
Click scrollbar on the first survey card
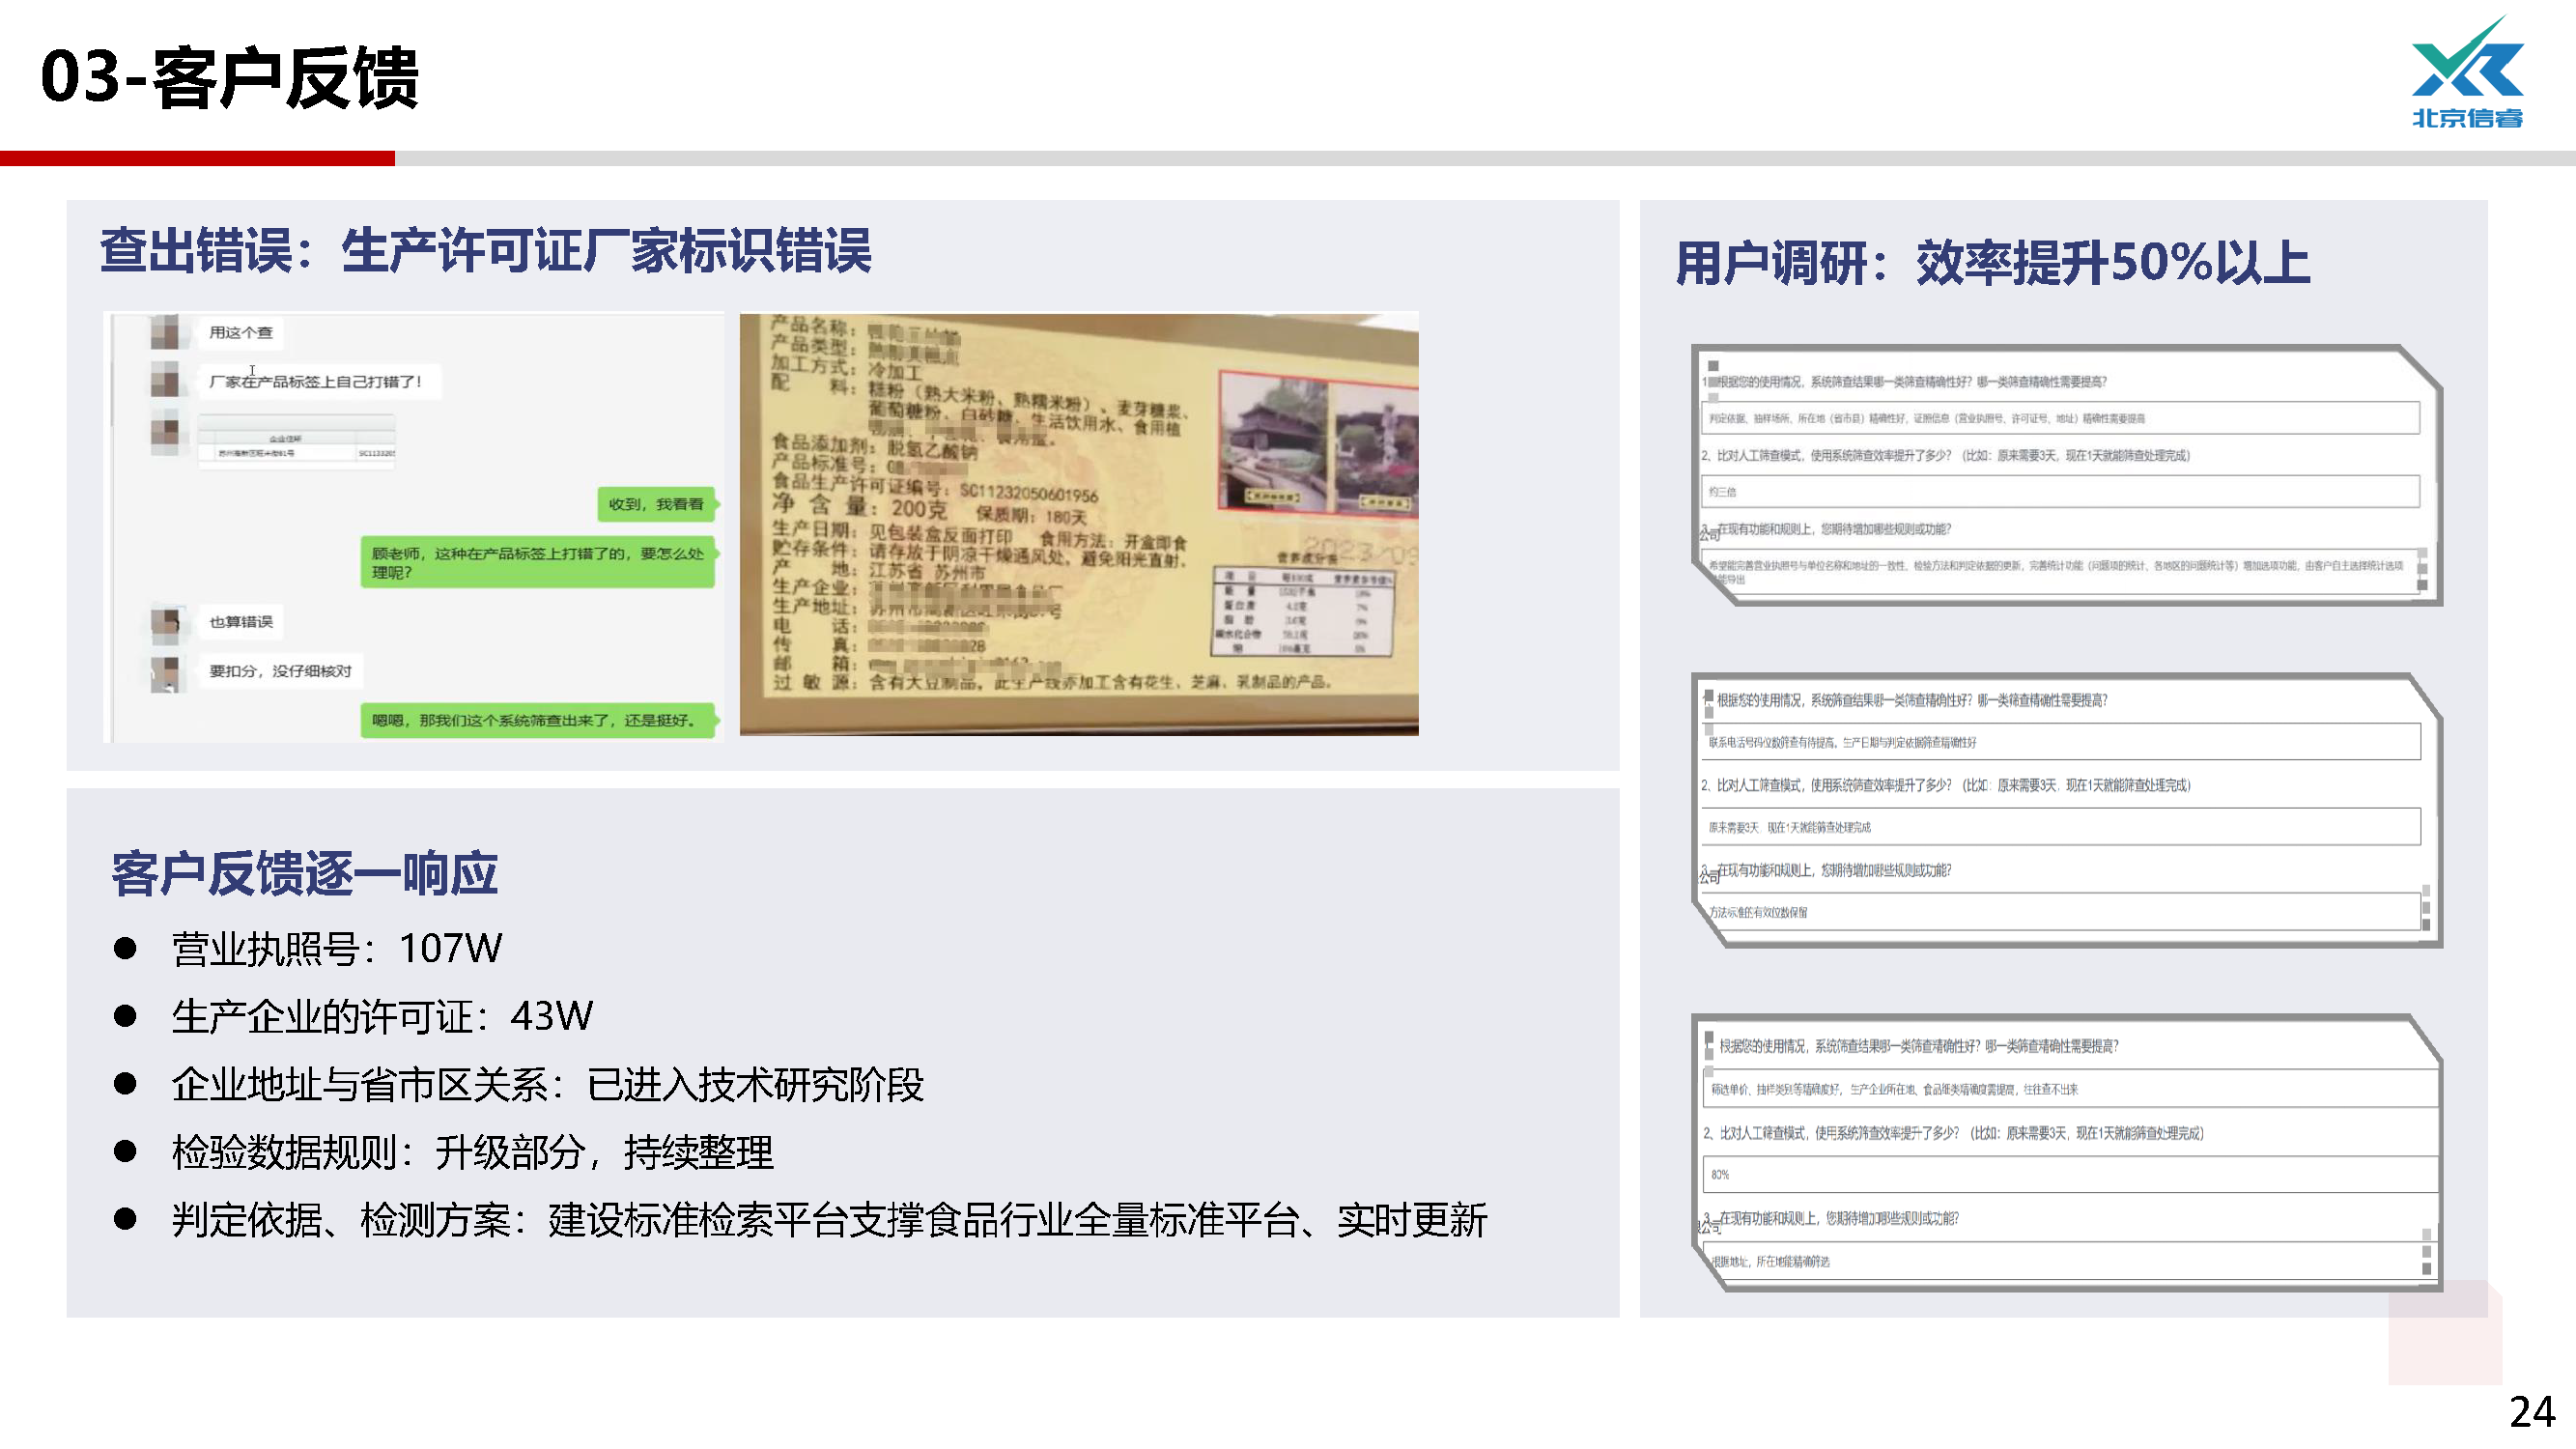point(2422,571)
